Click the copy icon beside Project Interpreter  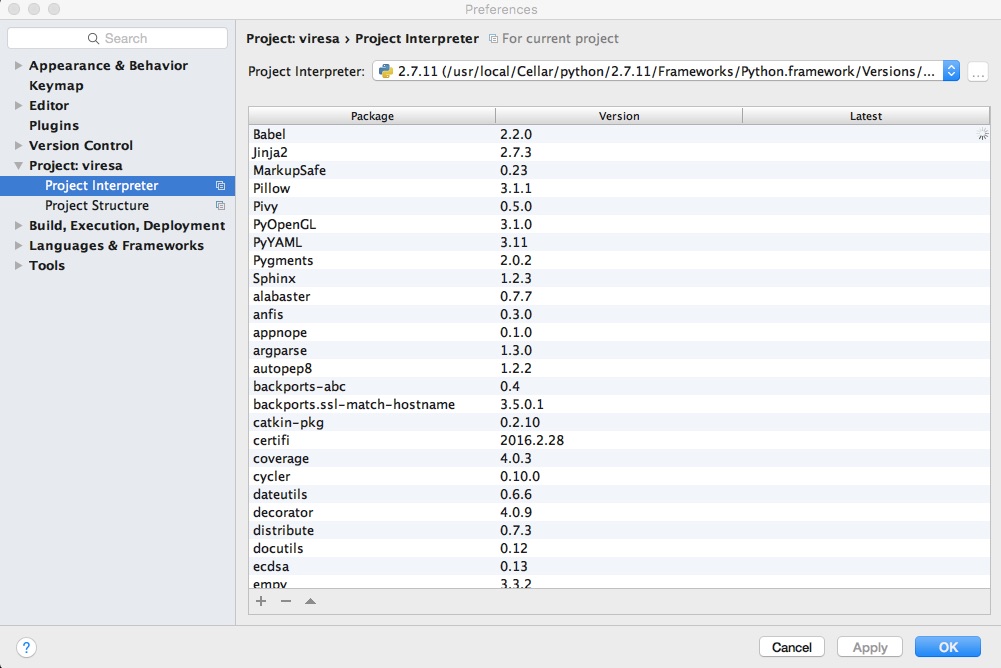tap(220, 186)
